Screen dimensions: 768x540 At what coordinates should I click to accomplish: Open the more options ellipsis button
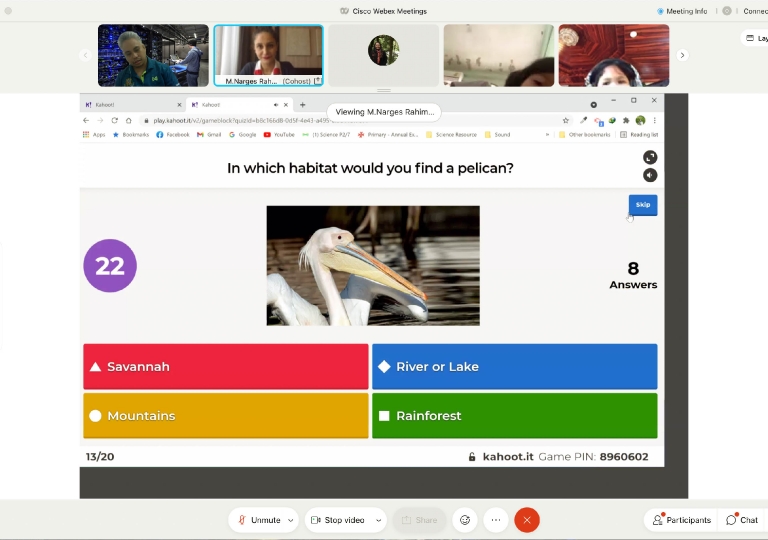pyautogui.click(x=496, y=520)
